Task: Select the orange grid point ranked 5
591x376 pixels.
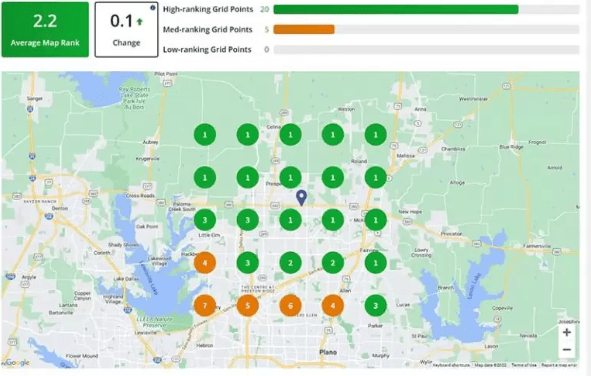Action: pos(248,306)
